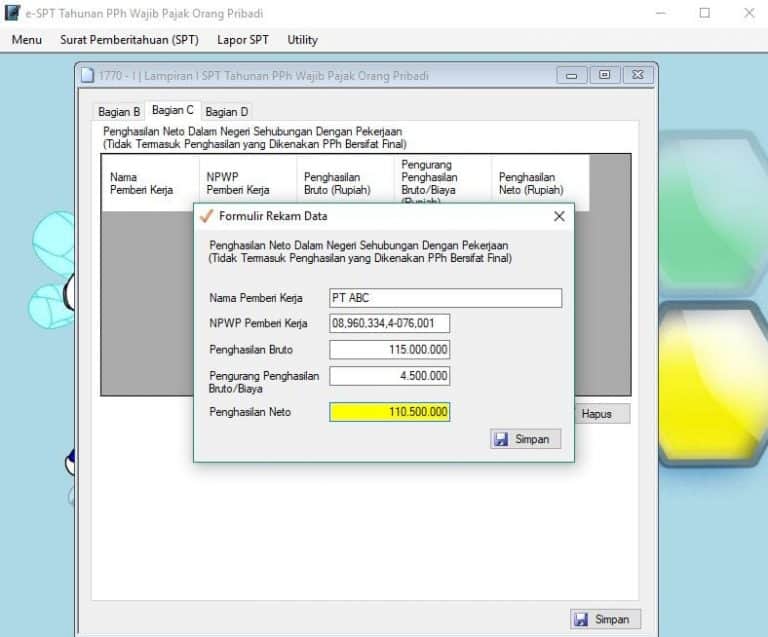
Task: Click the Nama Pemberi Kerja field containing PT ABC
Action: coord(445,298)
